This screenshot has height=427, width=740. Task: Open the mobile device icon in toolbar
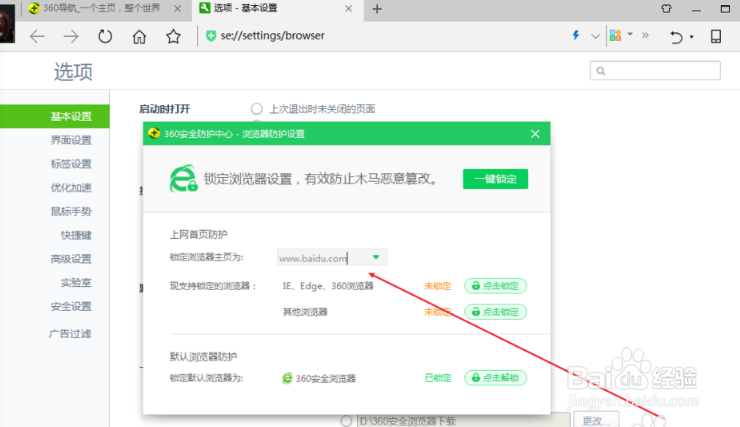[x=716, y=36]
